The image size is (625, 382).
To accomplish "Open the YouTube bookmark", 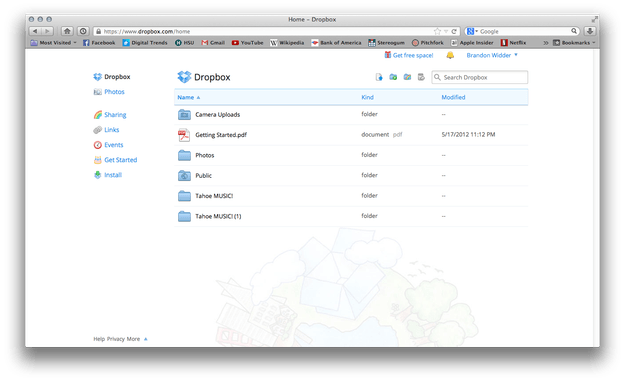I will 248,43.
